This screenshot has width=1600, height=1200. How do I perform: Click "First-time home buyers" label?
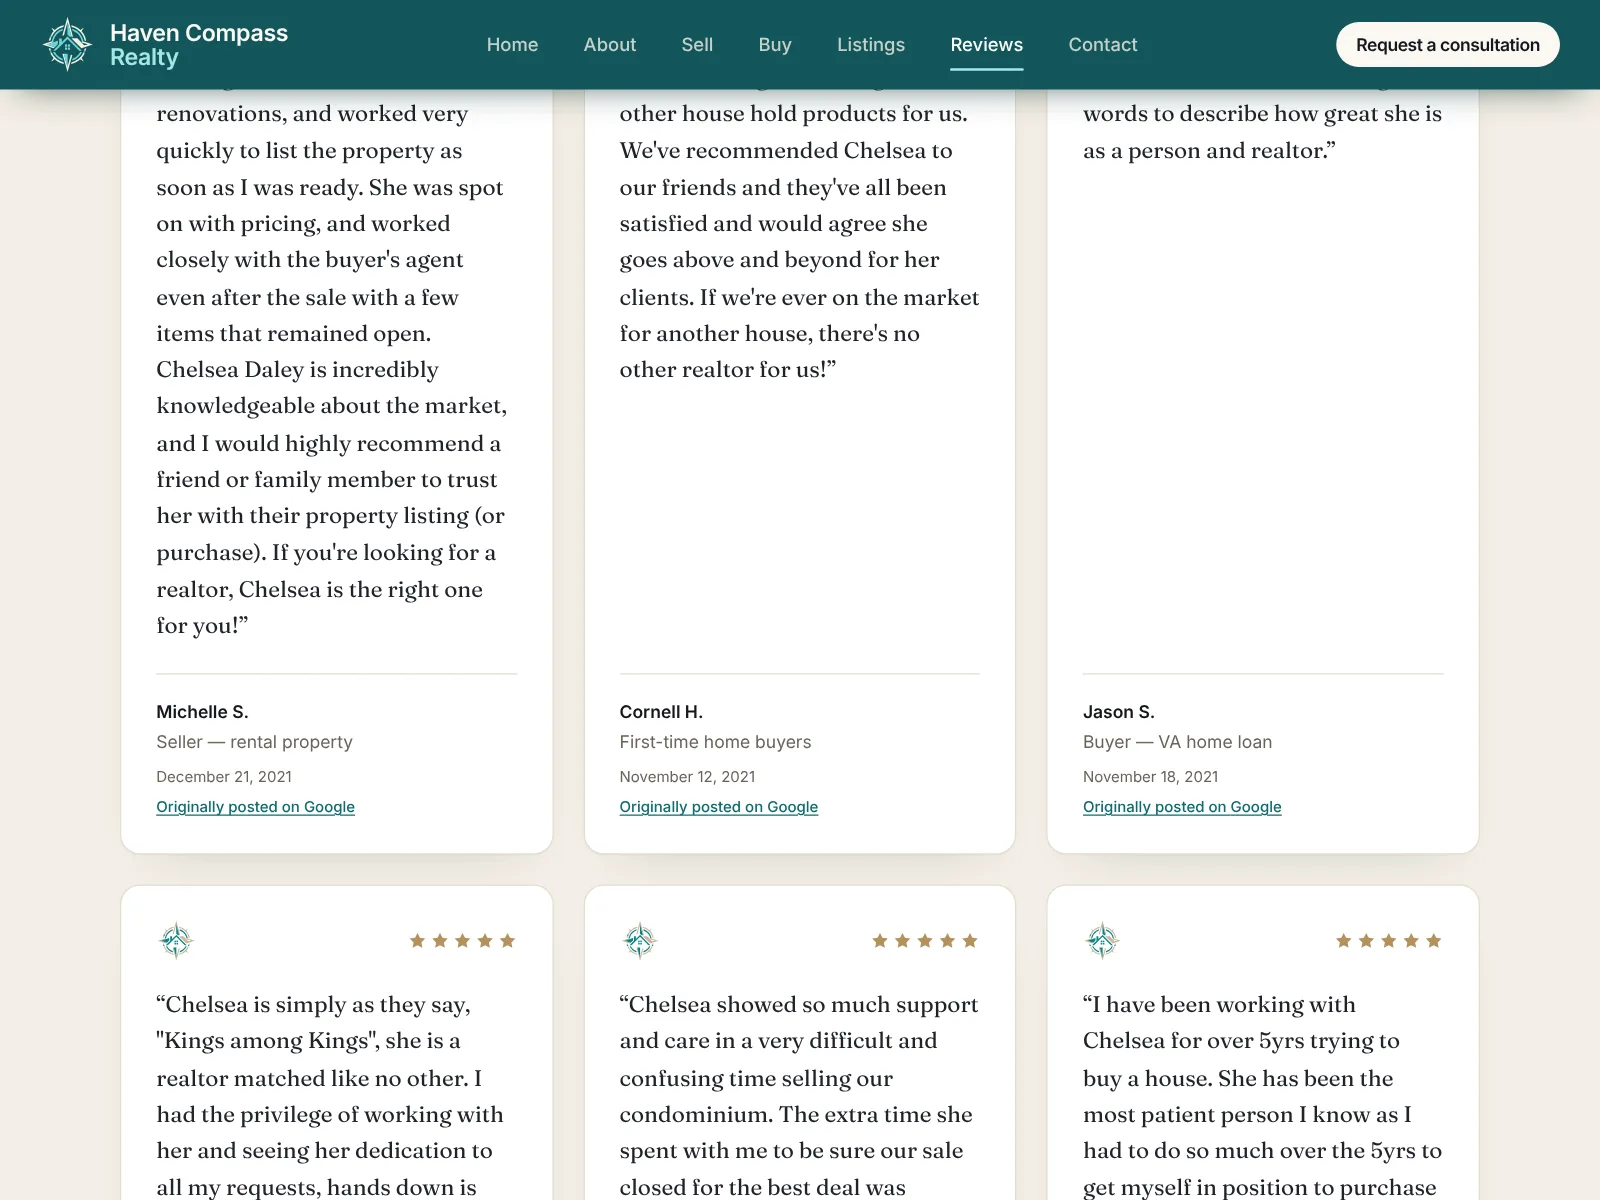[x=715, y=742]
